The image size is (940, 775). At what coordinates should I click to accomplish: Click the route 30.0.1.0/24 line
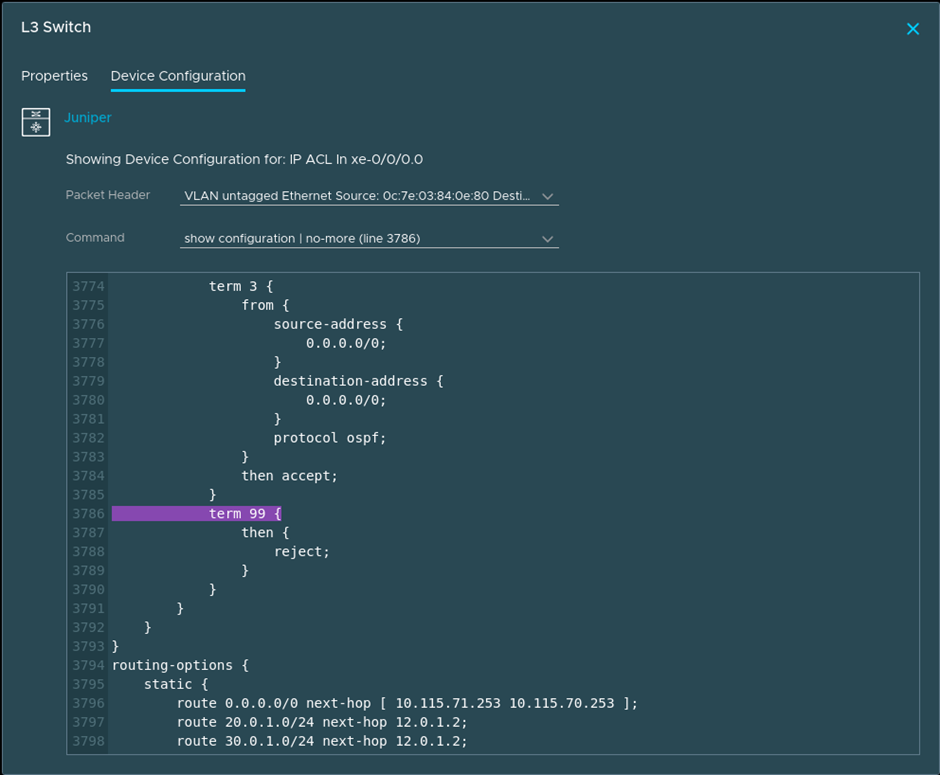click(321, 742)
